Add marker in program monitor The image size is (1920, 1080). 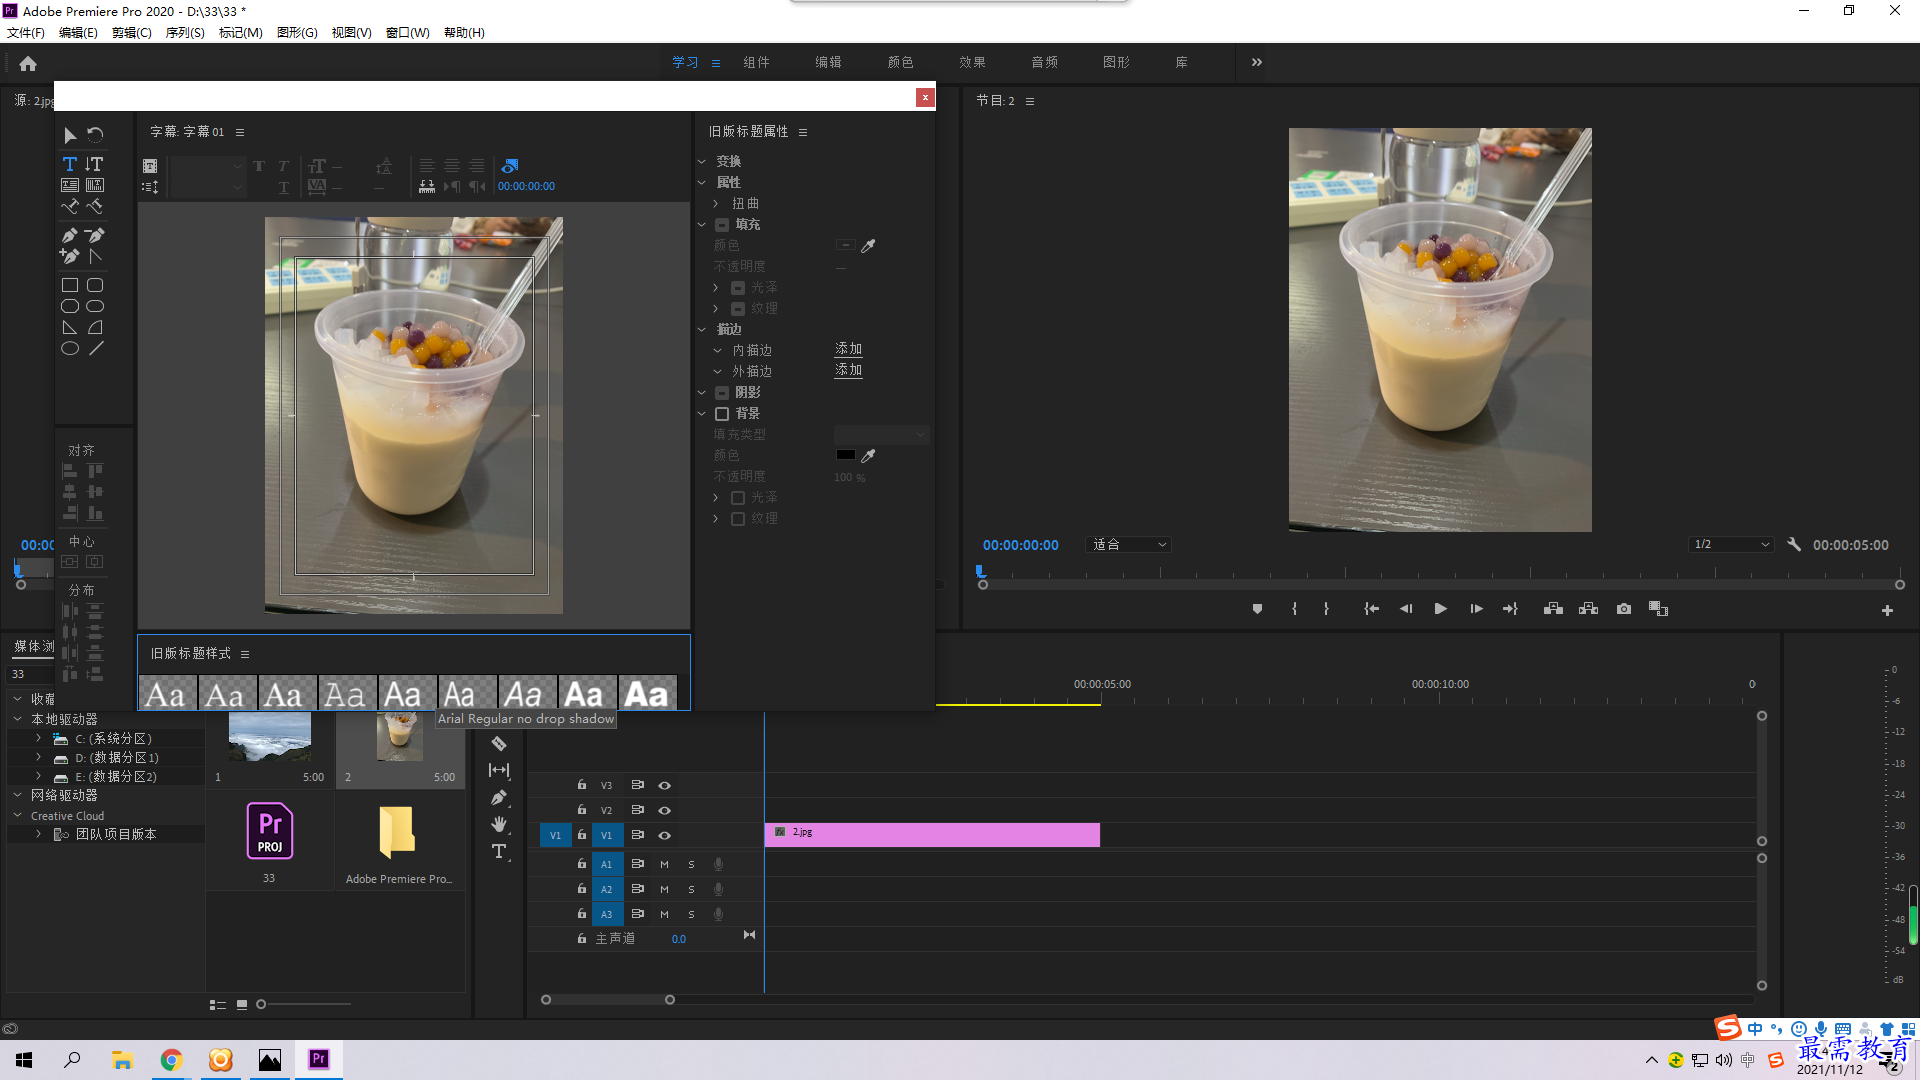(x=1257, y=609)
